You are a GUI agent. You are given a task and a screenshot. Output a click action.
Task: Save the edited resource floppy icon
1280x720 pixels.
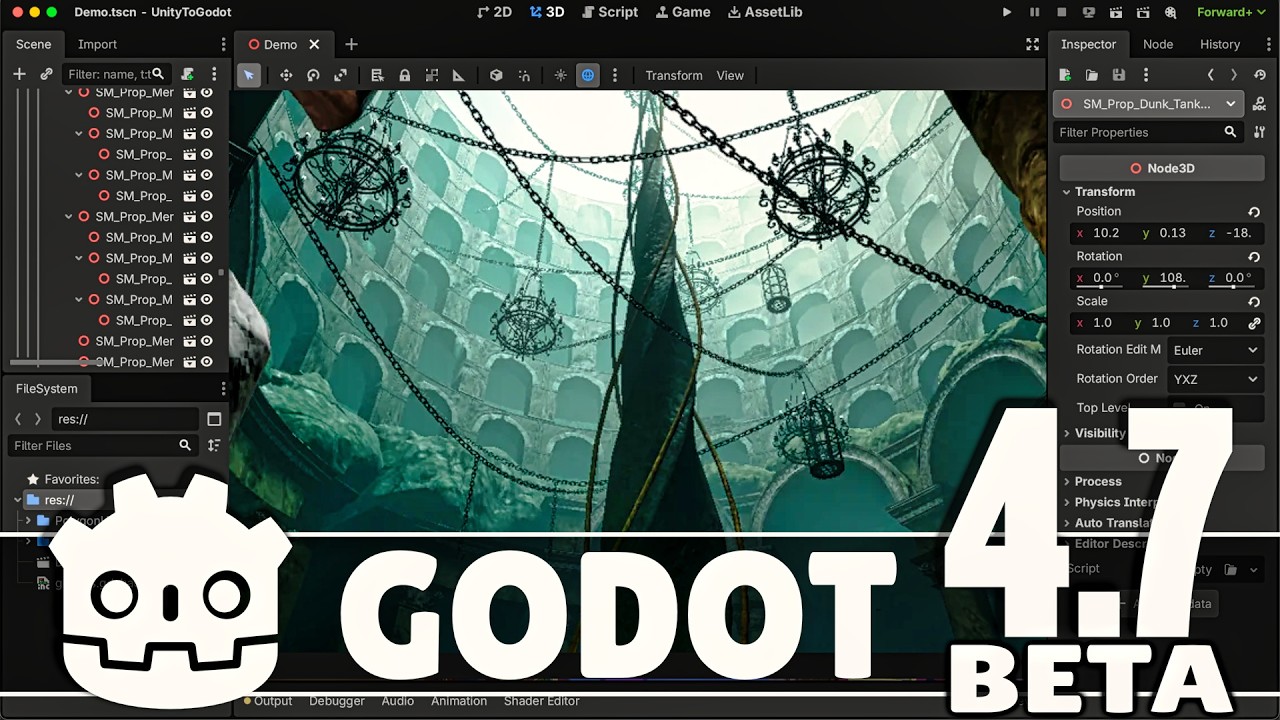click(x=1119, y=75)
